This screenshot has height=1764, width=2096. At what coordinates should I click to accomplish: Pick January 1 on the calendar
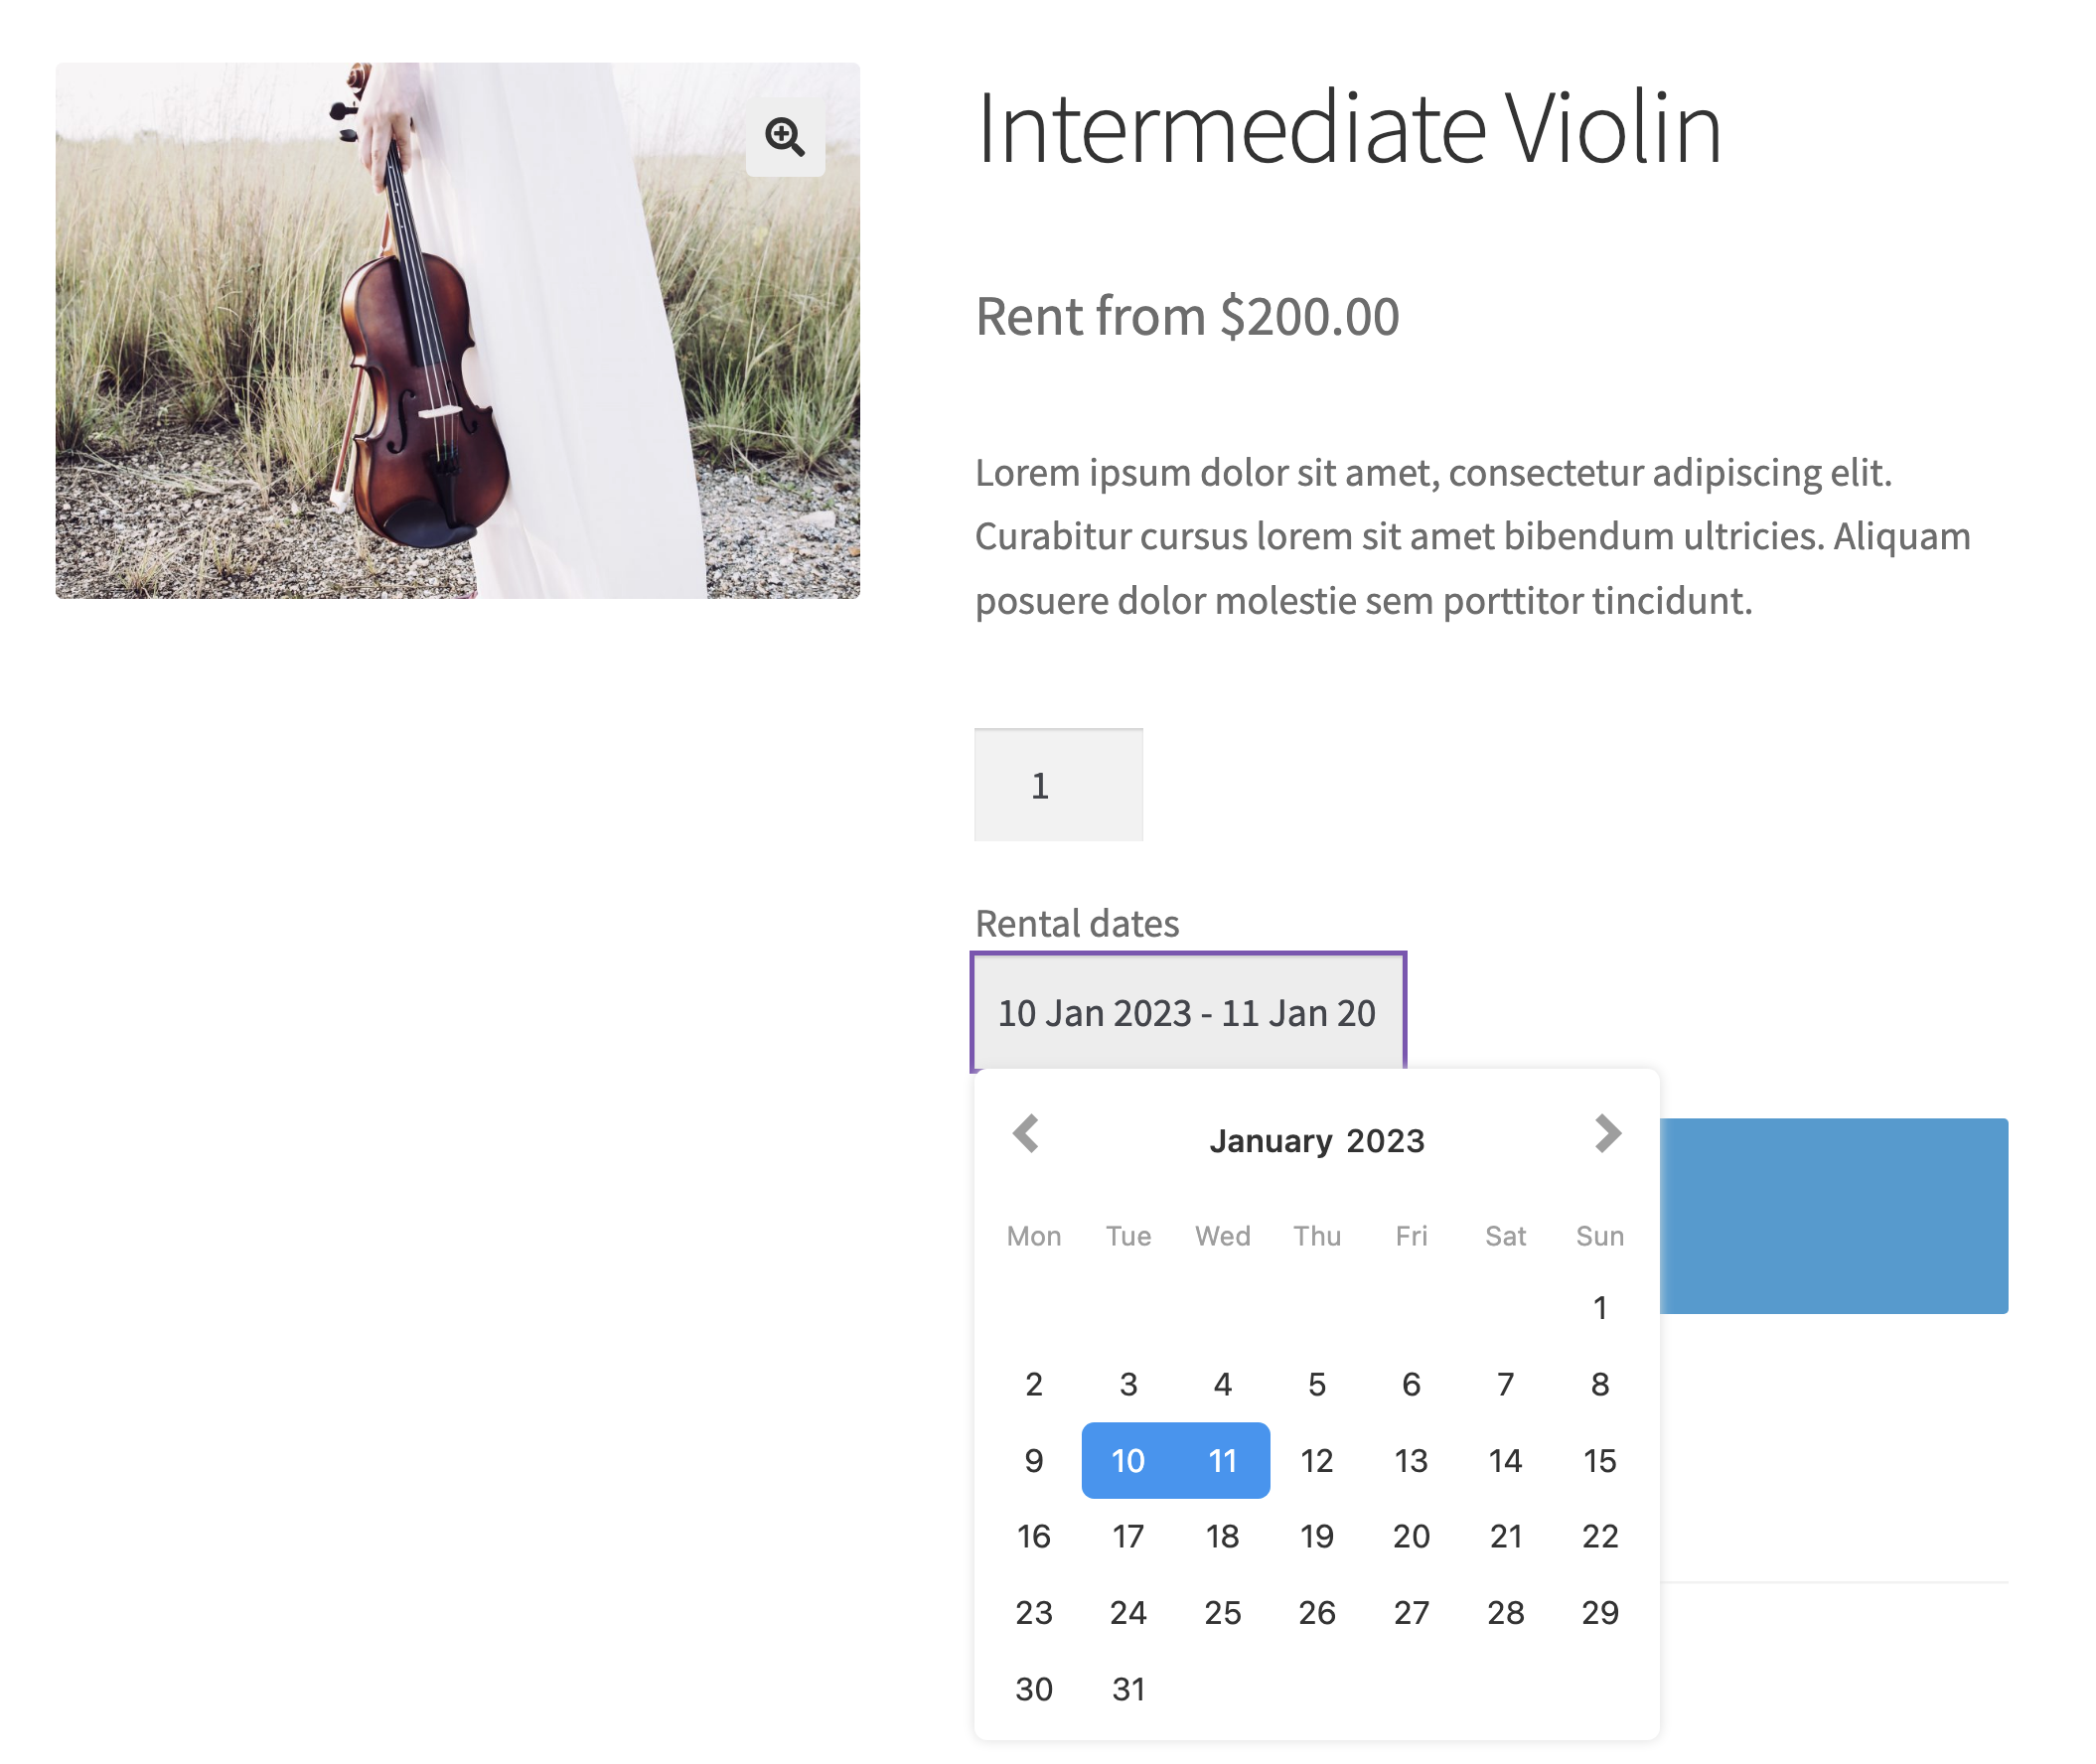[1600, 1308]
